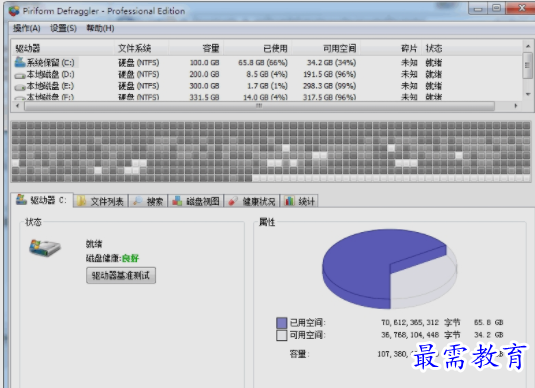
Task: Click the 文件列表 folder tab icon
Action: tap(81, 201)
